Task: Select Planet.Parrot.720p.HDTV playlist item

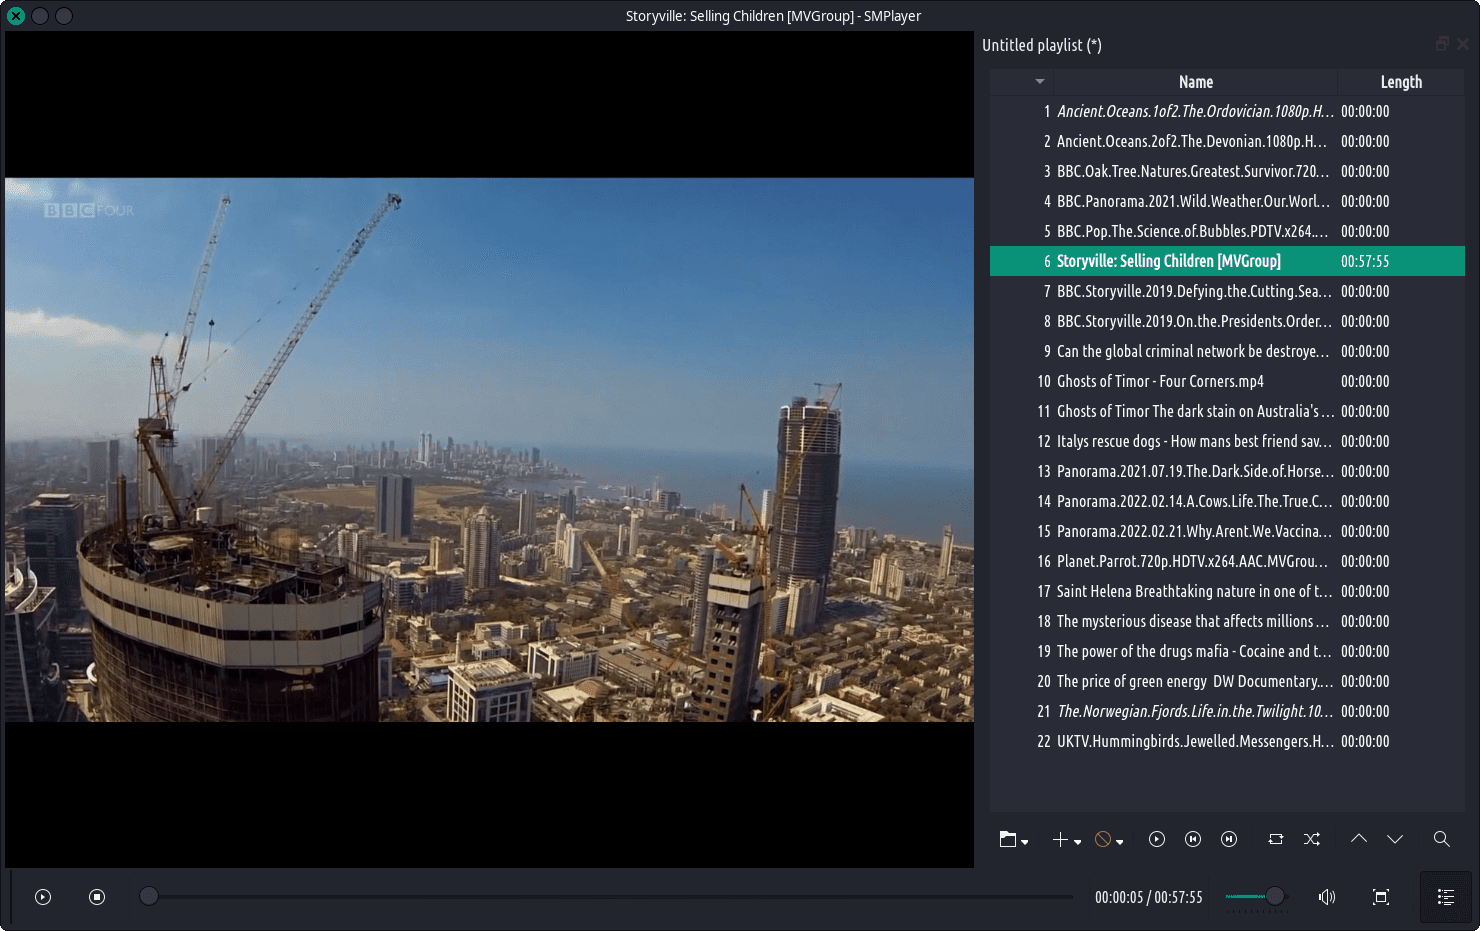Action: (1227, 561)
